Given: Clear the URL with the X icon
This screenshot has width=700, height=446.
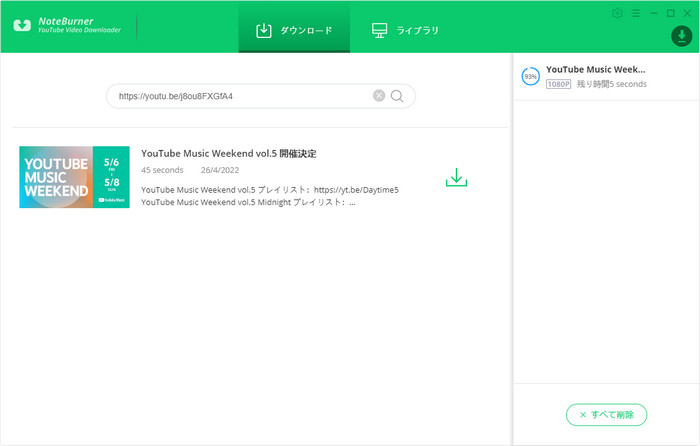Looking at the screenshot, I should pos(379,96).
